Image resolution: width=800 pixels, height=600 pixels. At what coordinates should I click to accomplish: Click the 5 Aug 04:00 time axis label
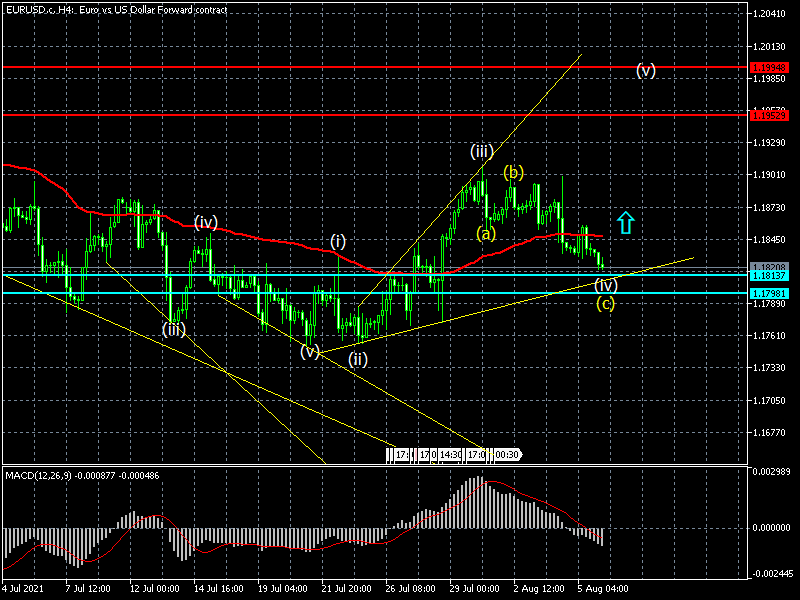603,591
